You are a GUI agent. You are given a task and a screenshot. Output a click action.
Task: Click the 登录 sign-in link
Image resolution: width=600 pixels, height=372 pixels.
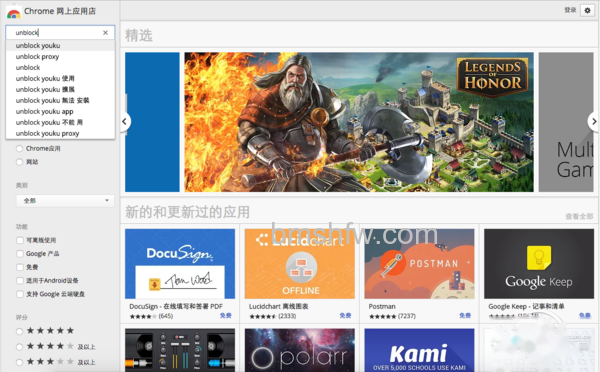click(570, 10)
